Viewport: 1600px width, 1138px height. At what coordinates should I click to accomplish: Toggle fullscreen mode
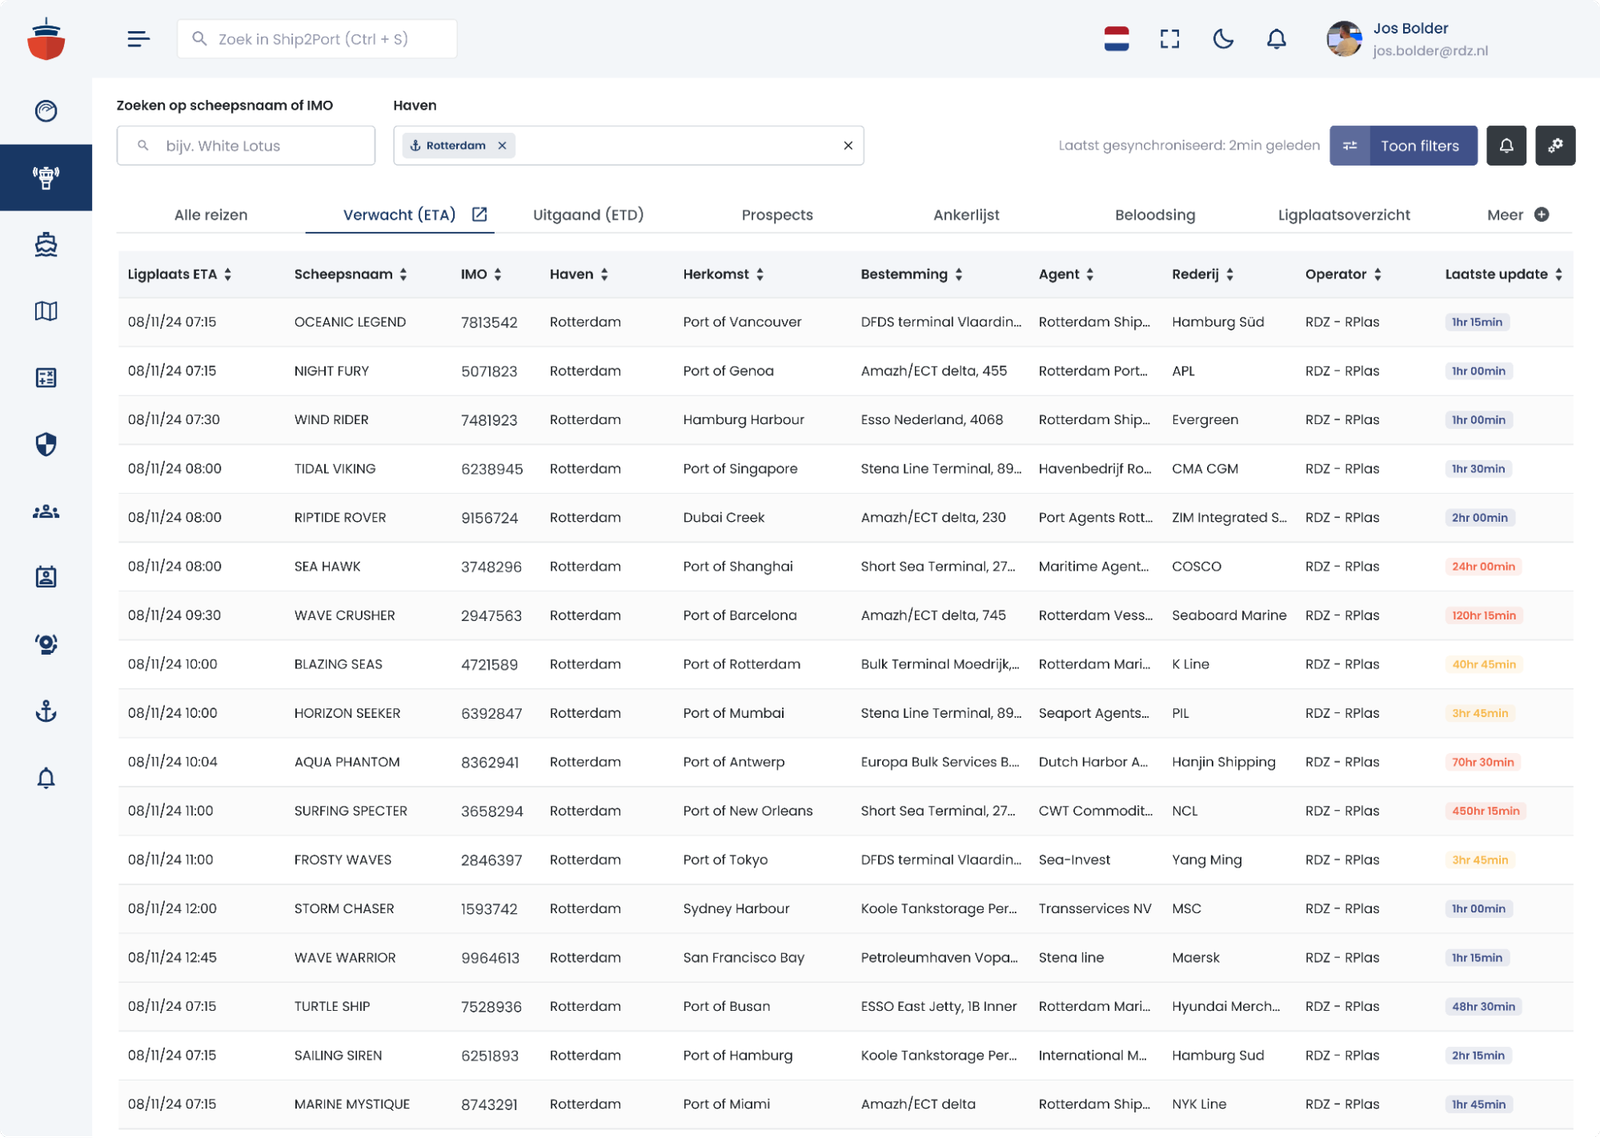coord(1170,39)
